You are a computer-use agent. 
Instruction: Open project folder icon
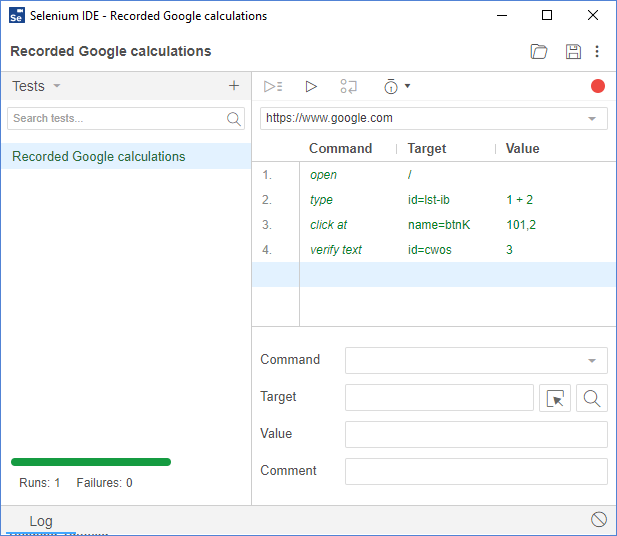click(539, 52)
